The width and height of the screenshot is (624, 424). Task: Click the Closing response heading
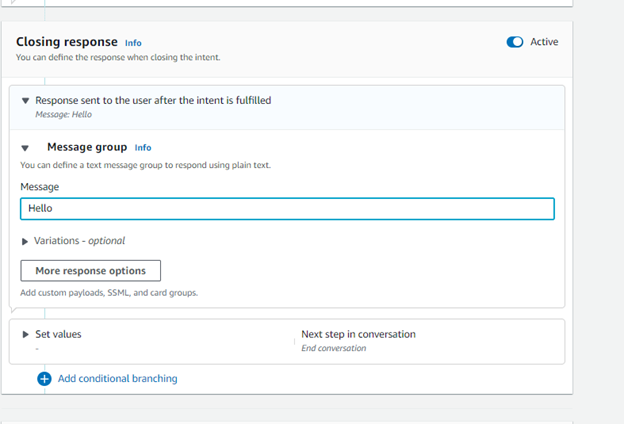(x=67, y=42)
